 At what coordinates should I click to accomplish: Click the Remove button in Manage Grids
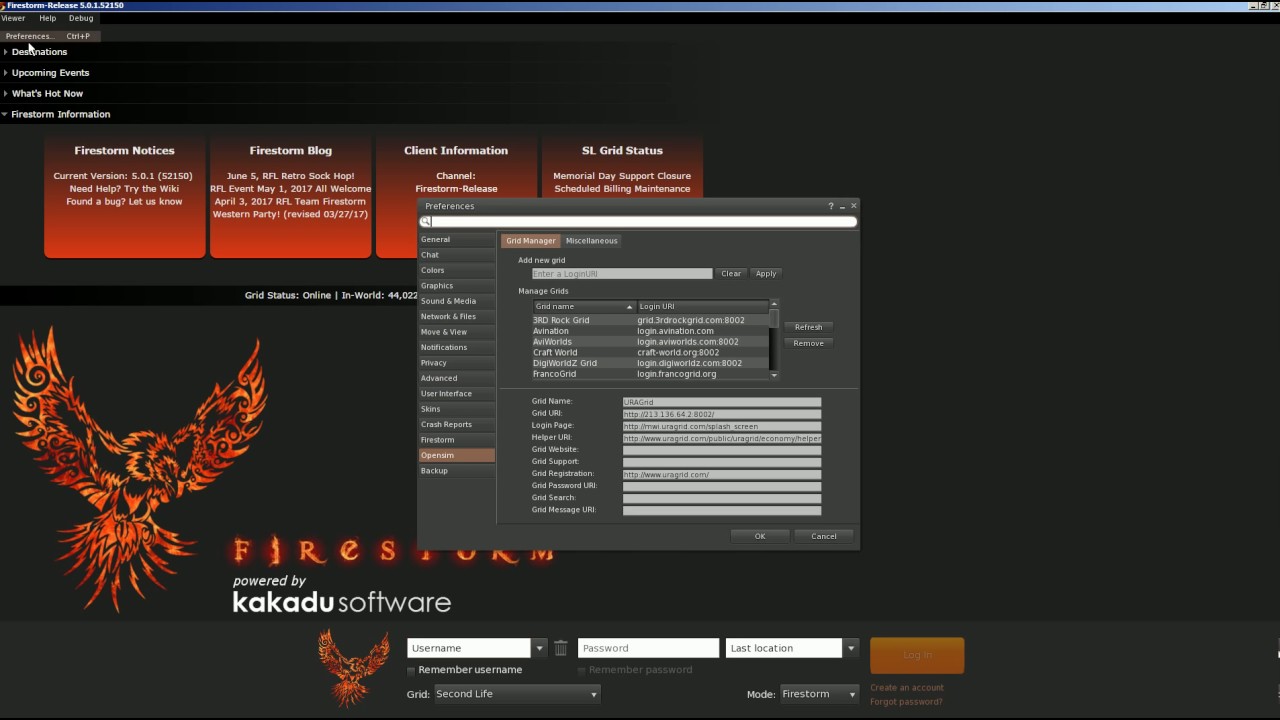point(809,343)
